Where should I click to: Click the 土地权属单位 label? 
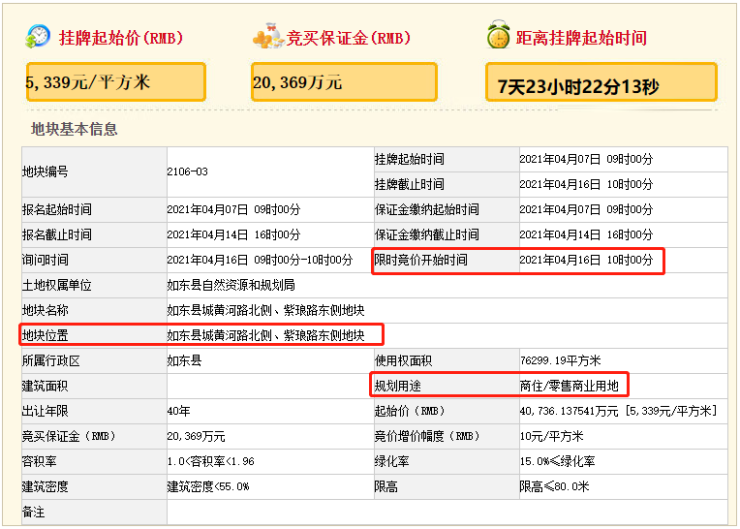pos(57,285)
